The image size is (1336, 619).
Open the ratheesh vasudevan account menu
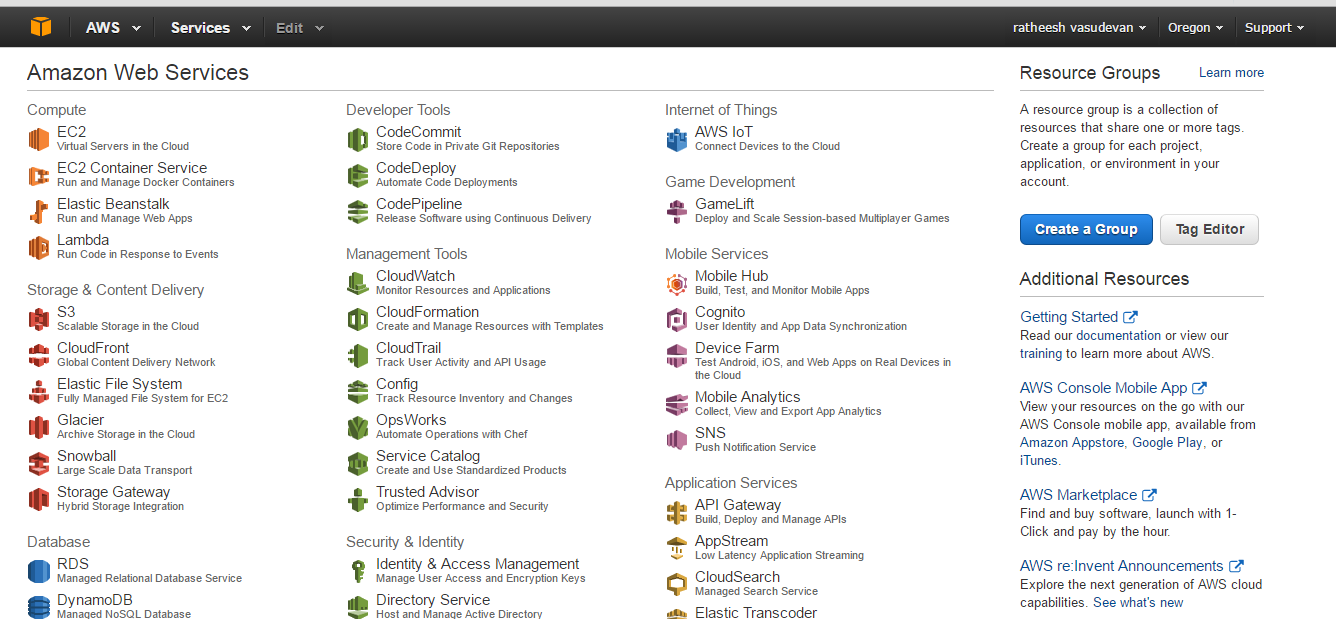pyautogui.click(x=1079, y=27)
